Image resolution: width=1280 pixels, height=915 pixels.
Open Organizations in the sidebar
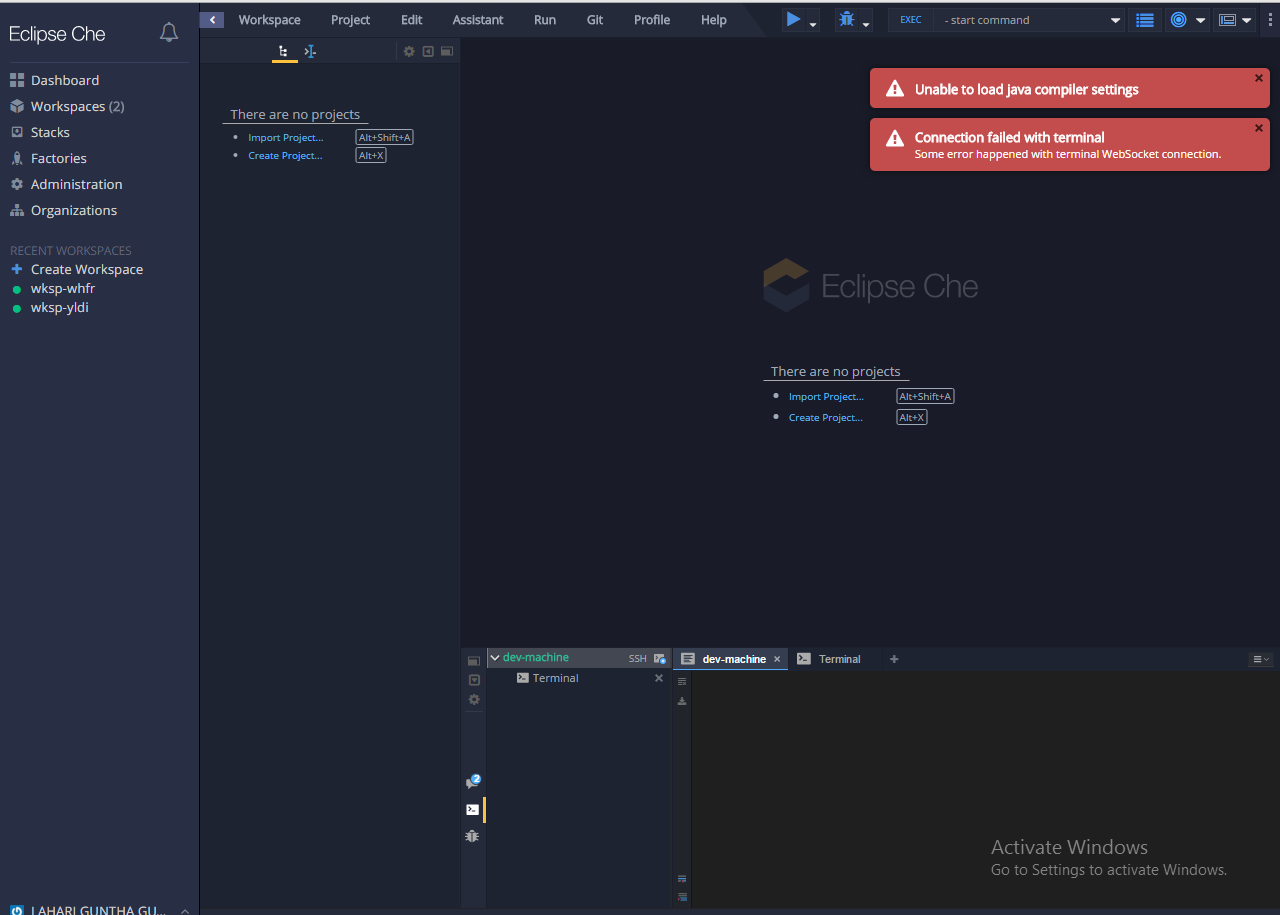[74, 210]
